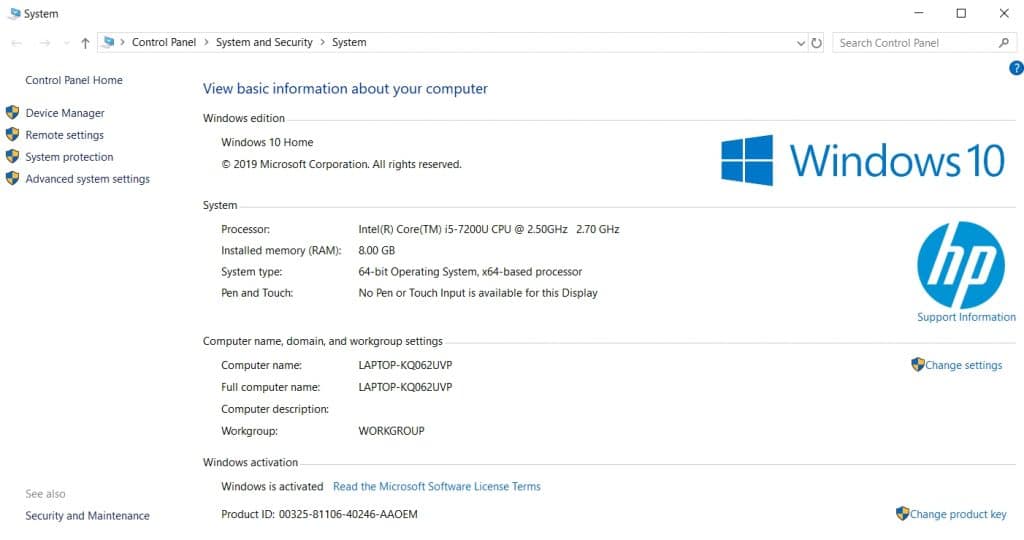The width and height of the screenshot is (1024, 540).
Task: Open Control Panel Home
Action: coord(74,80)
